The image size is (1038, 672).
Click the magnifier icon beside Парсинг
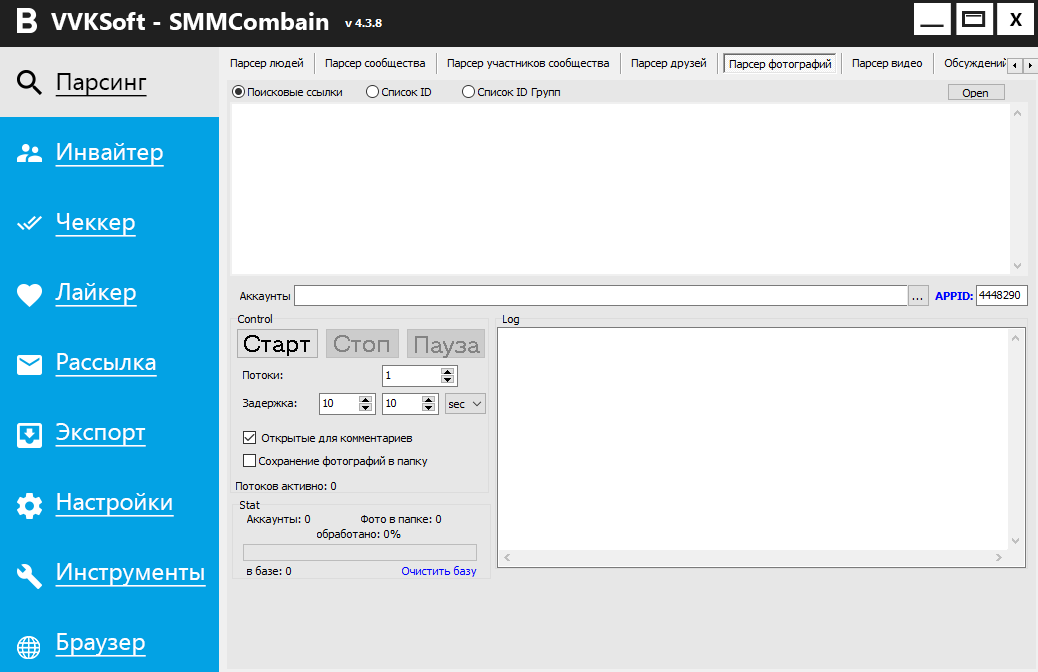30,82
